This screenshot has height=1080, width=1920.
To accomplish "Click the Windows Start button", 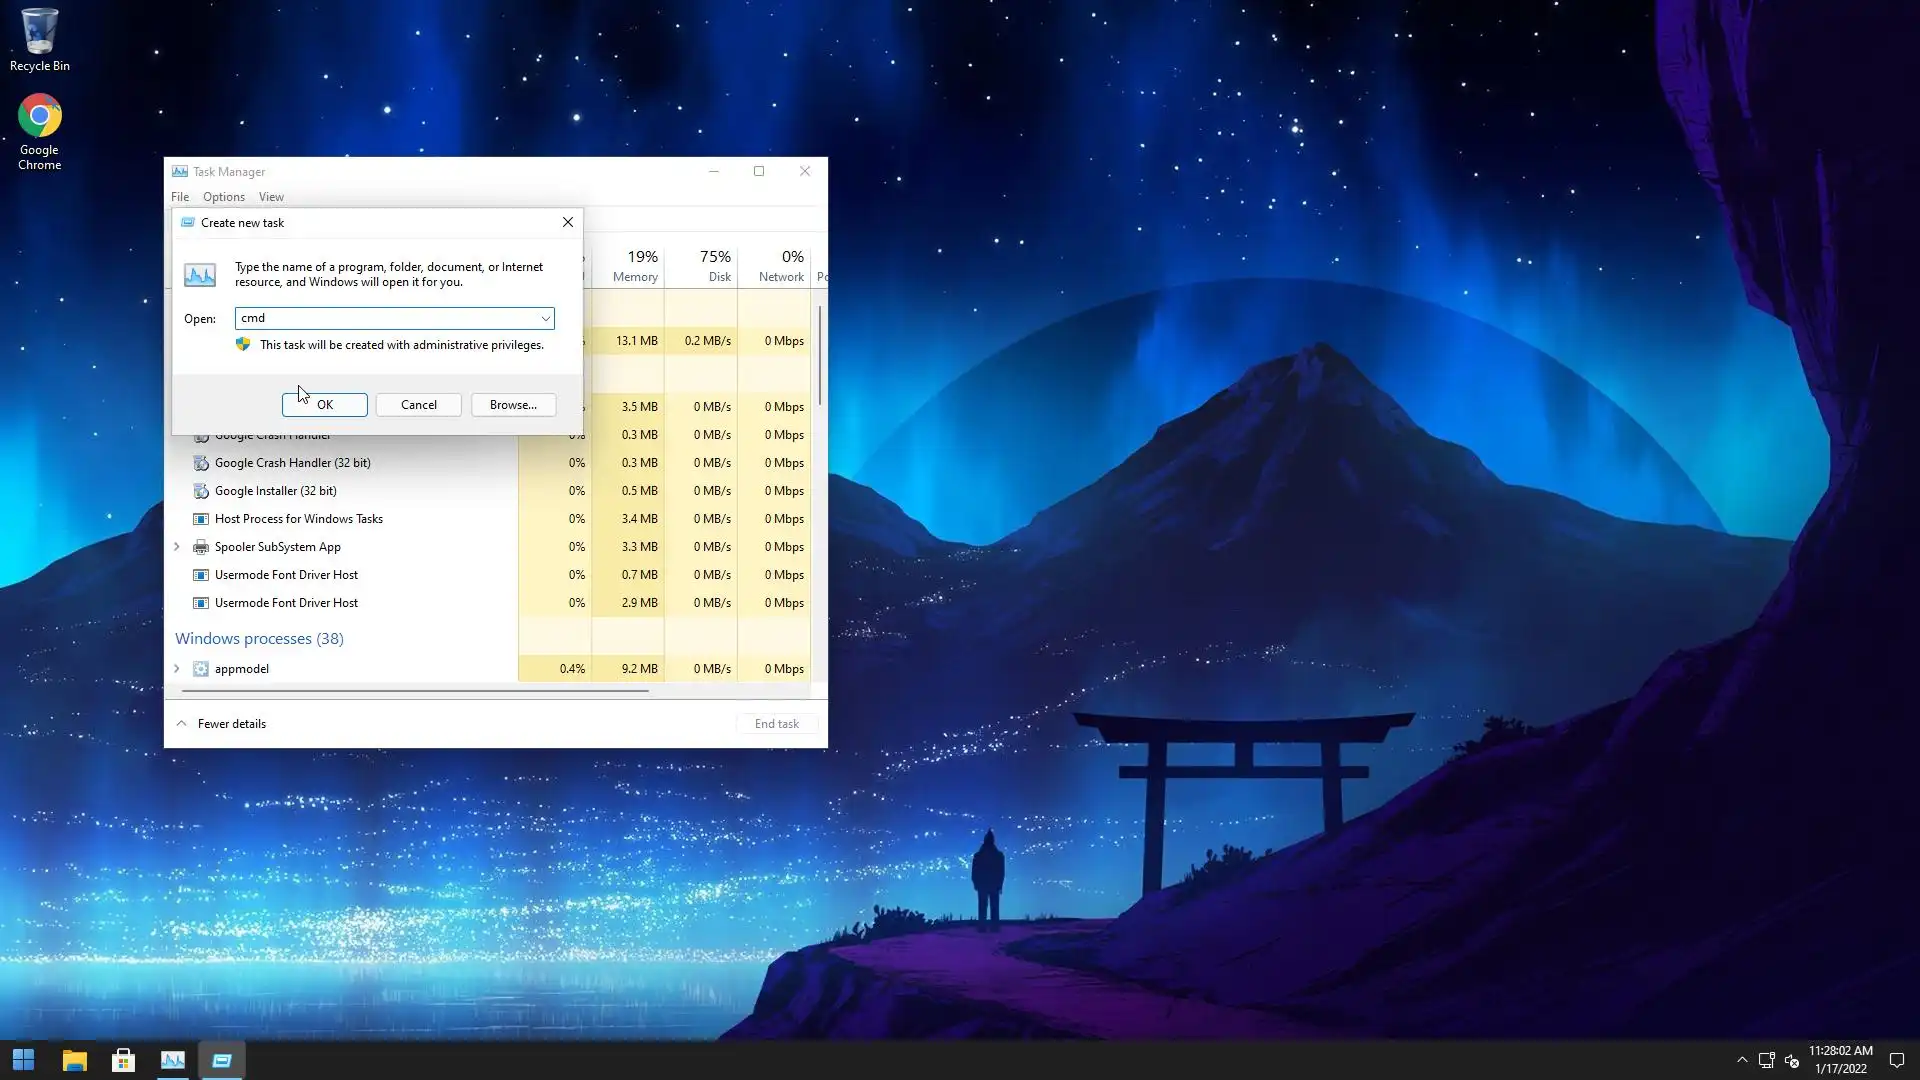I will click(x=23, y=1060).
